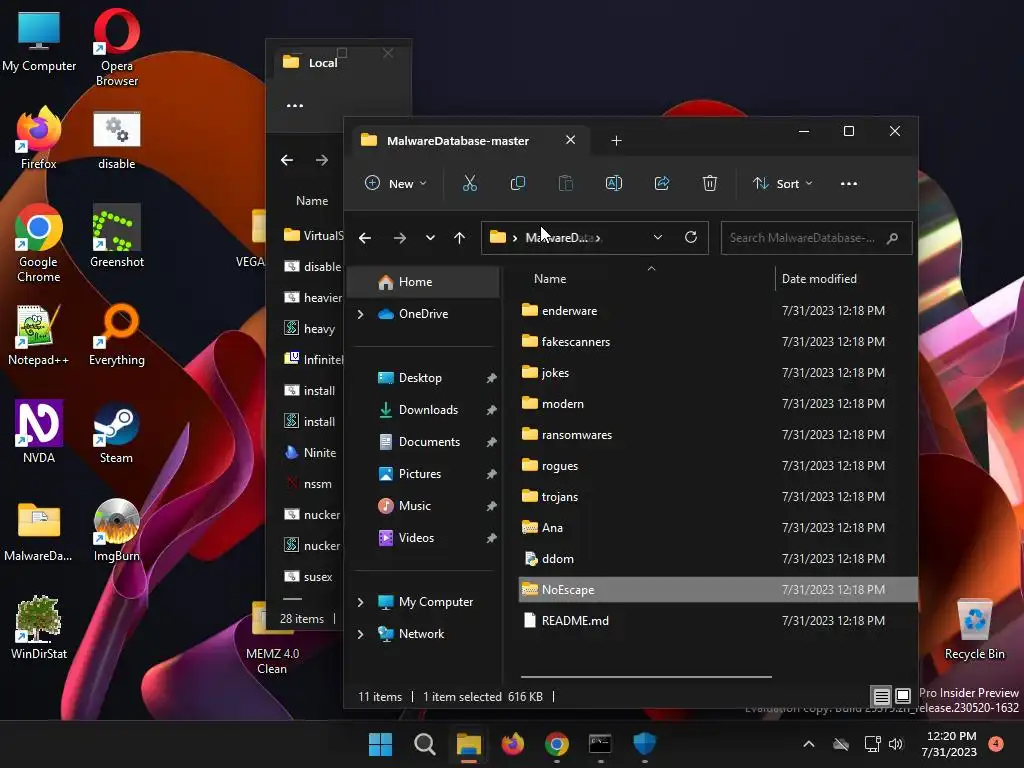The image size is (1024, 768).
Task: Click the Paste clipboard icon
Action: (566, 184)
